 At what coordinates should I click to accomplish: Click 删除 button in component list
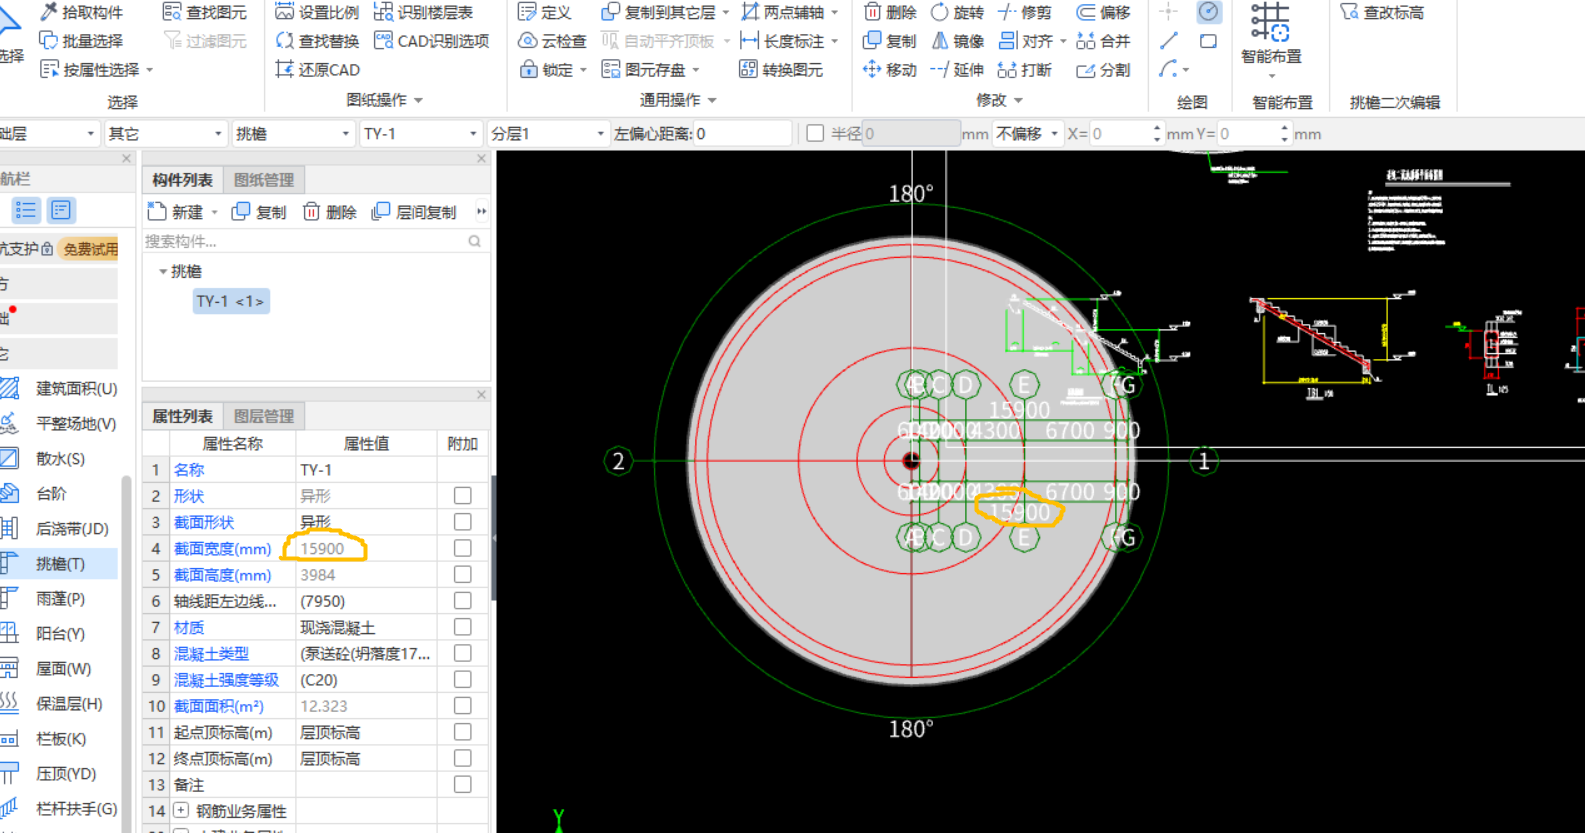(329, 212)
